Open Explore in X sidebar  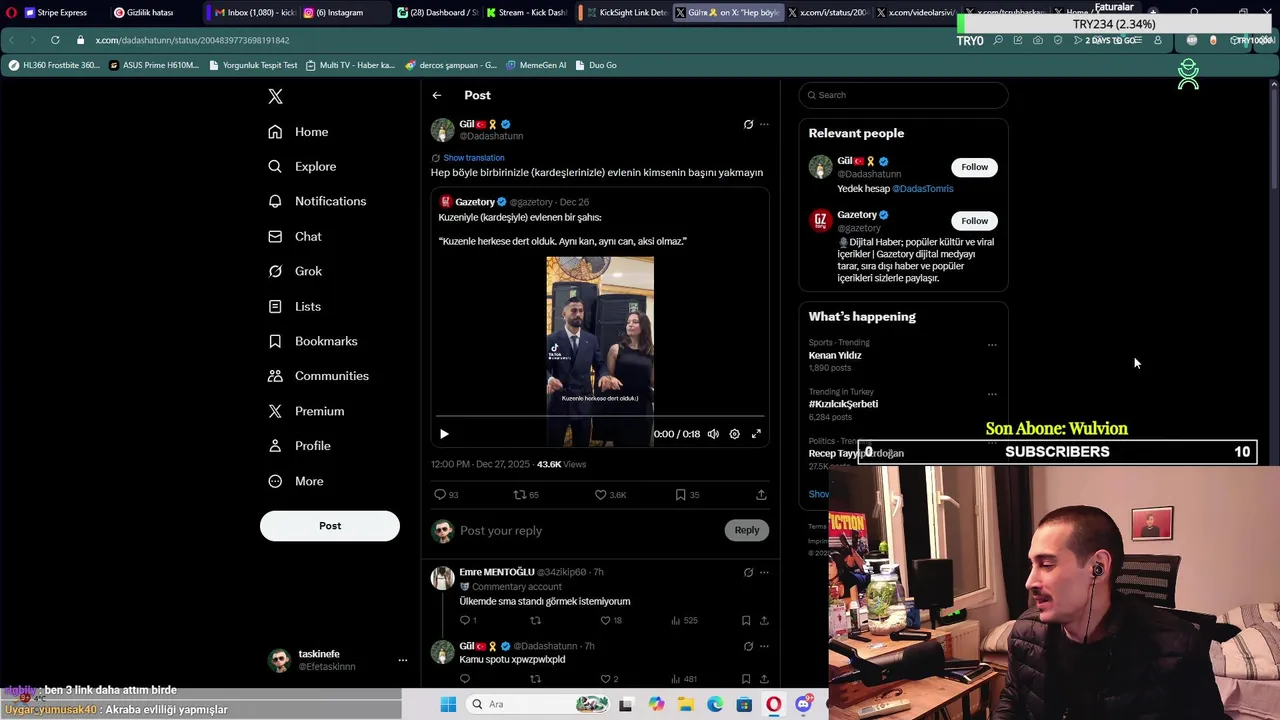coord(302,166)
